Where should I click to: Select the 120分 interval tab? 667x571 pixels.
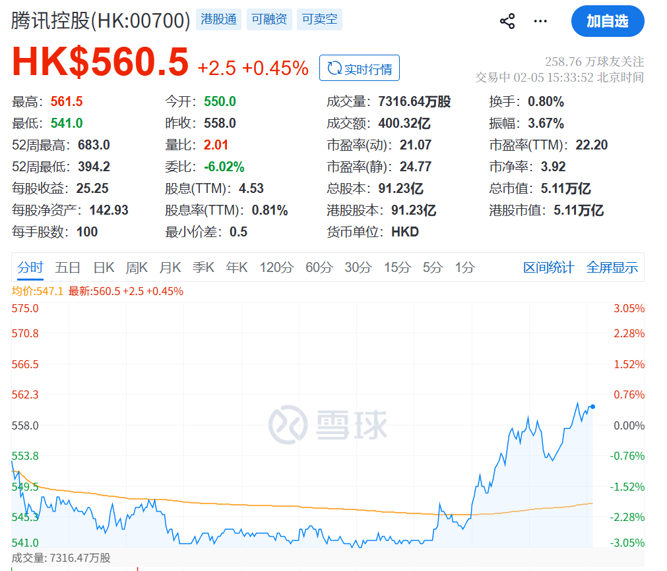pyautogui.click(x=275, y=267)
